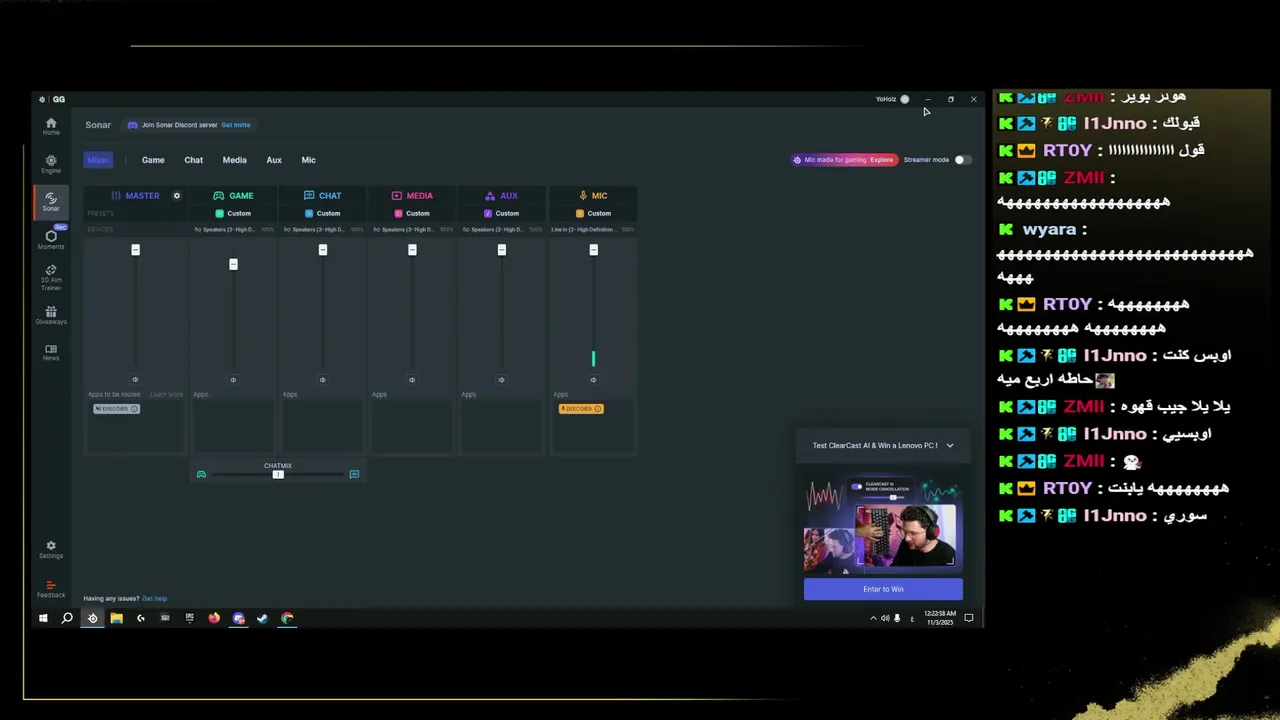The height and width of the screenshot is (720, 1280).
Task: Mute the Media channel
Action: [x=412, y=379]
